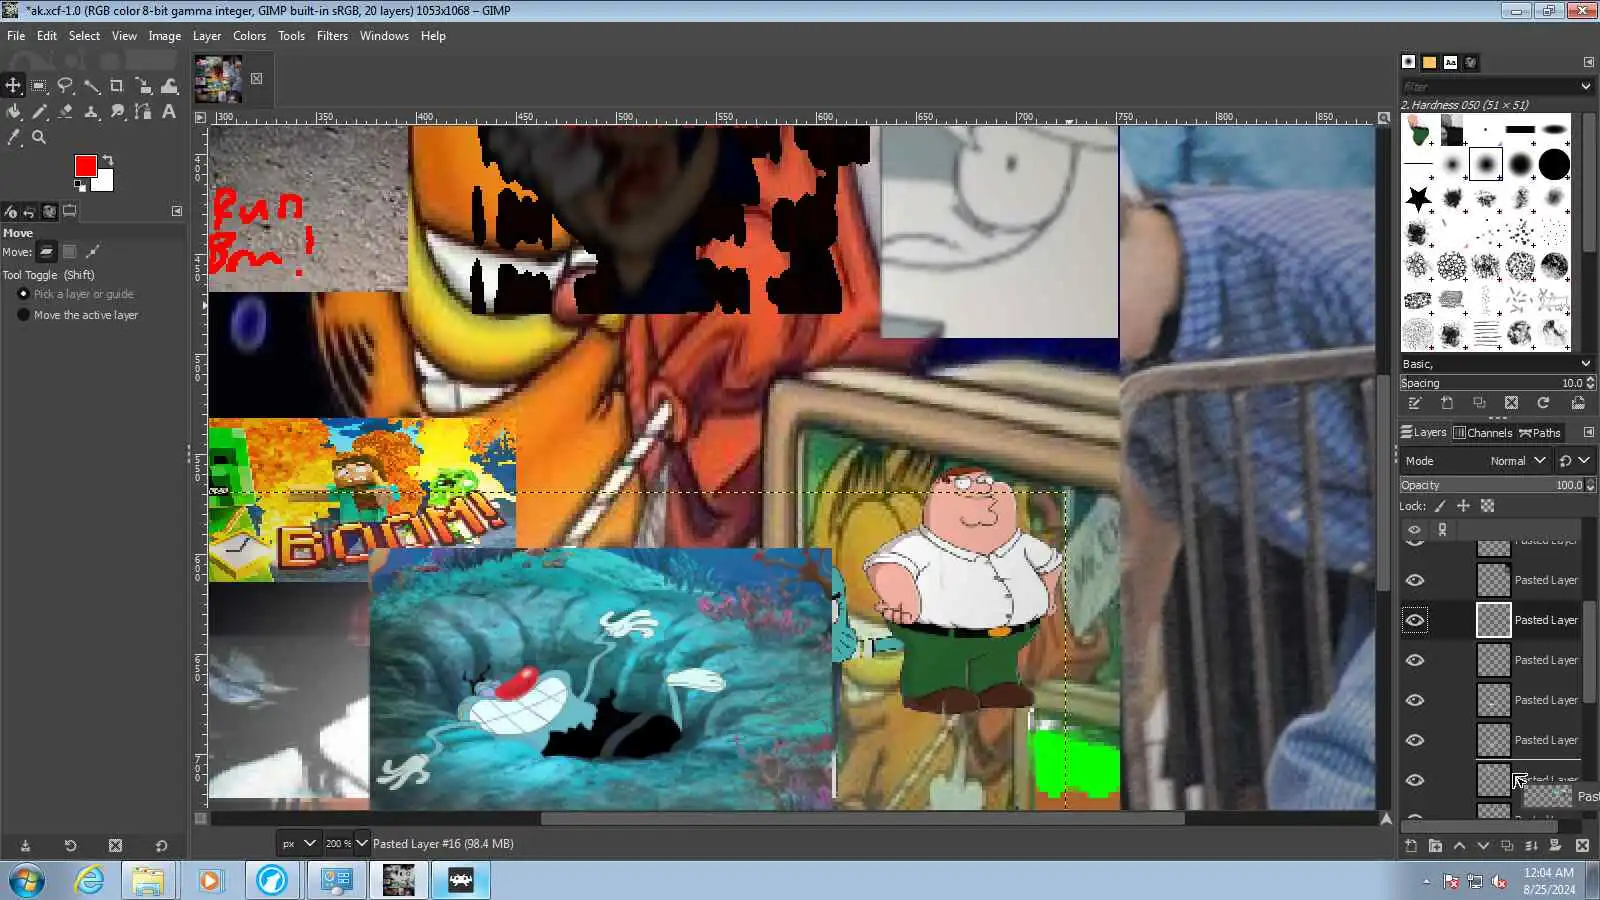1600x900 pixels.
Task: Adjust the layer Opacity slider
Action: click(1496, 485)
